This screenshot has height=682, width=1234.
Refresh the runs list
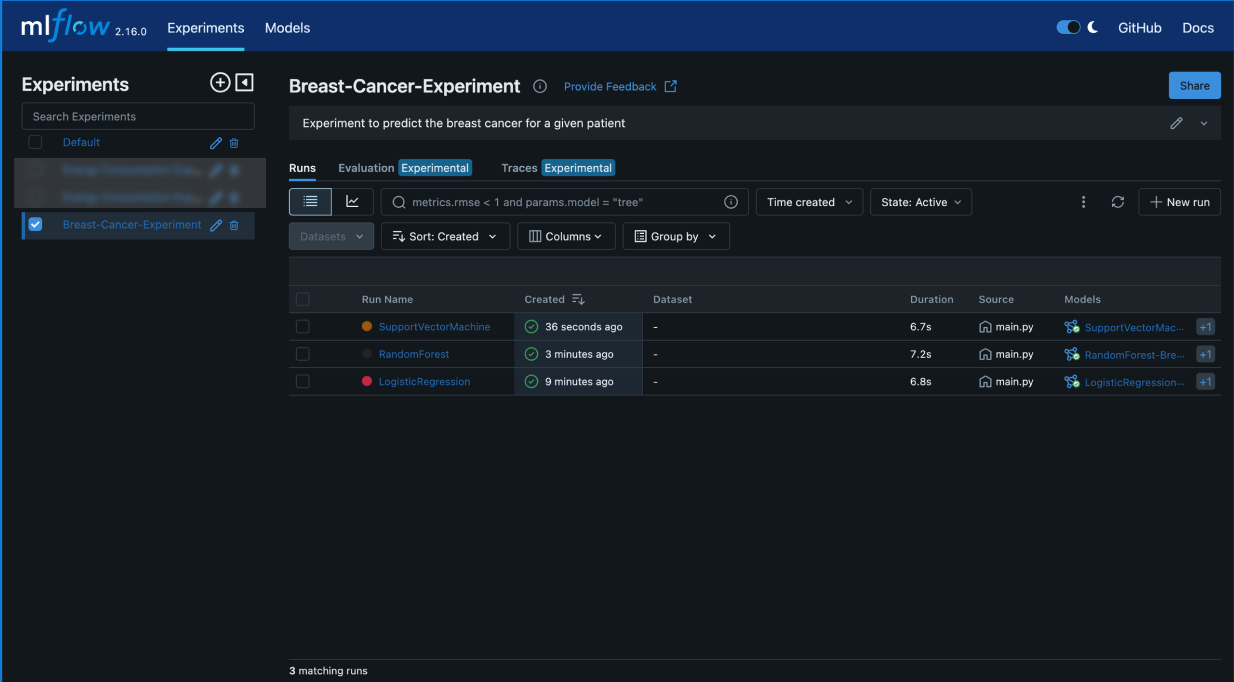(x=1118, y=202)
